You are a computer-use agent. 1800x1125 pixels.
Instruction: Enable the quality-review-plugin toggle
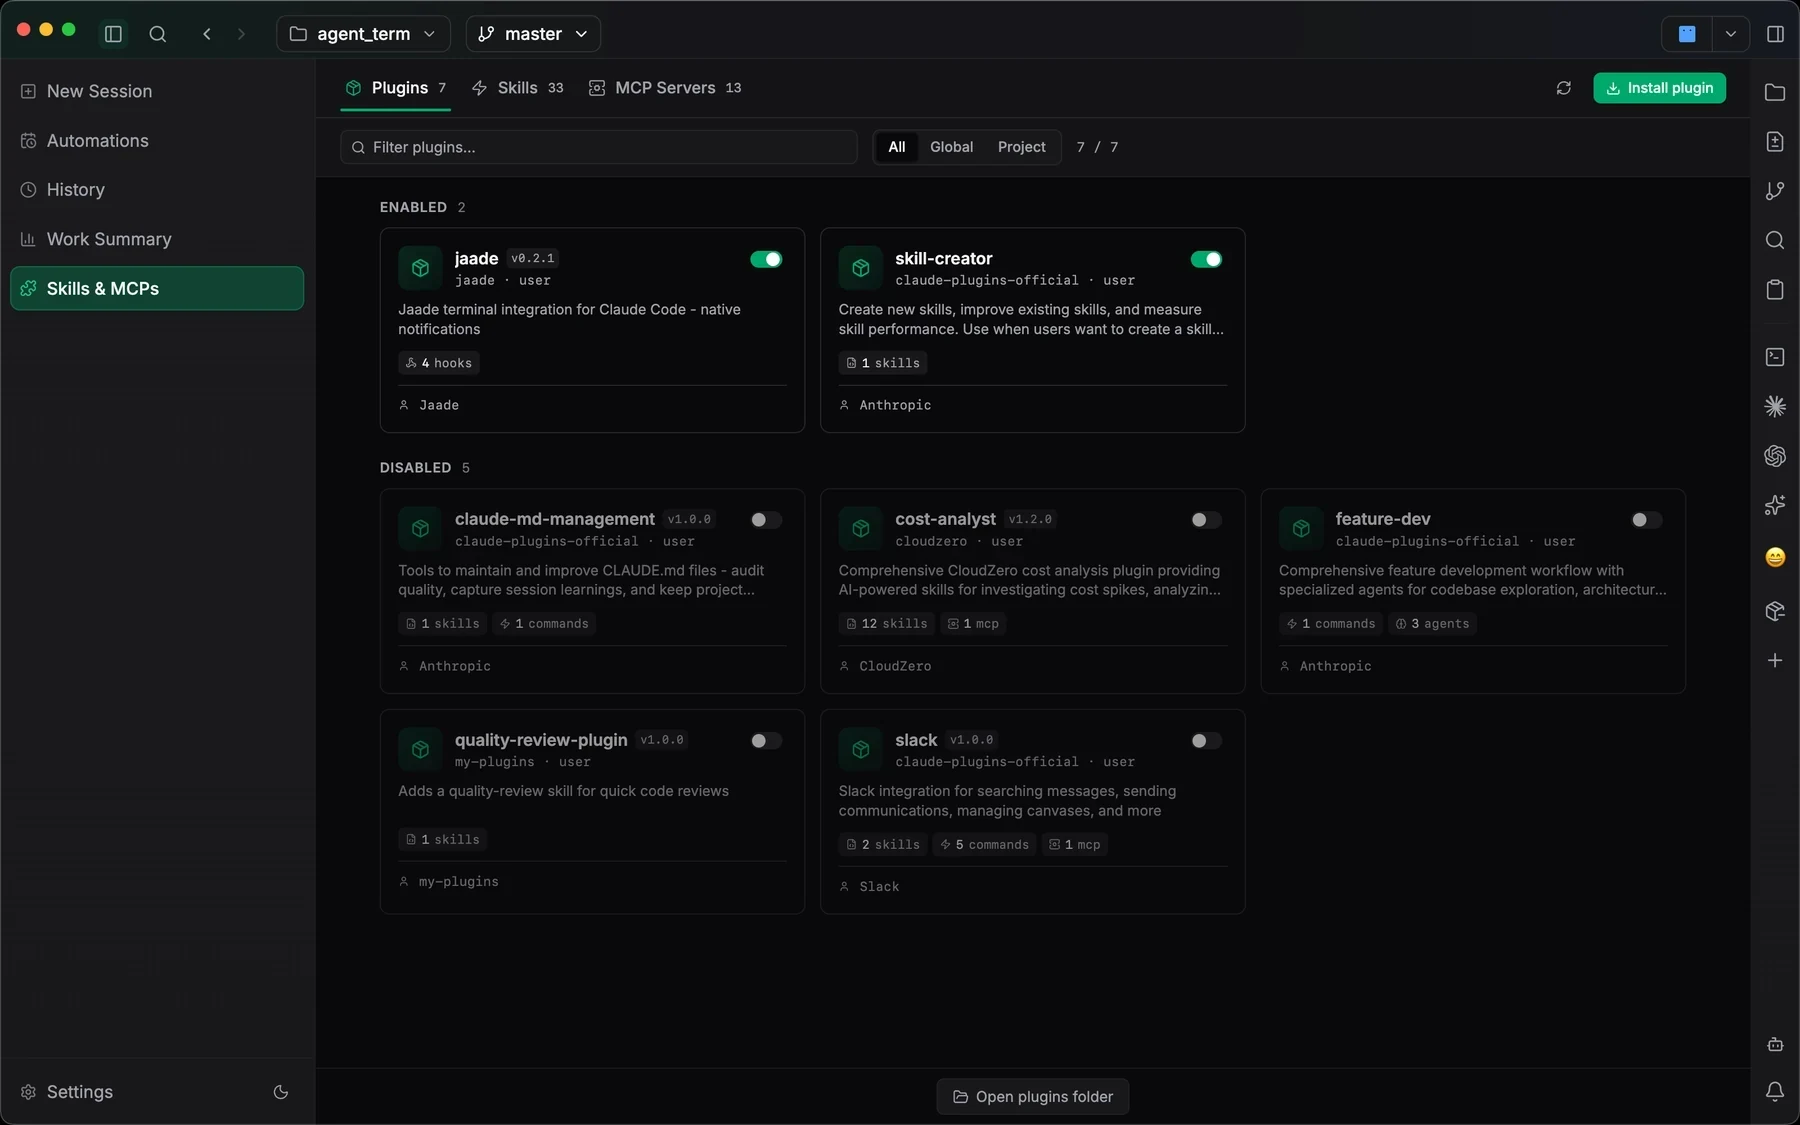(766, 741)
